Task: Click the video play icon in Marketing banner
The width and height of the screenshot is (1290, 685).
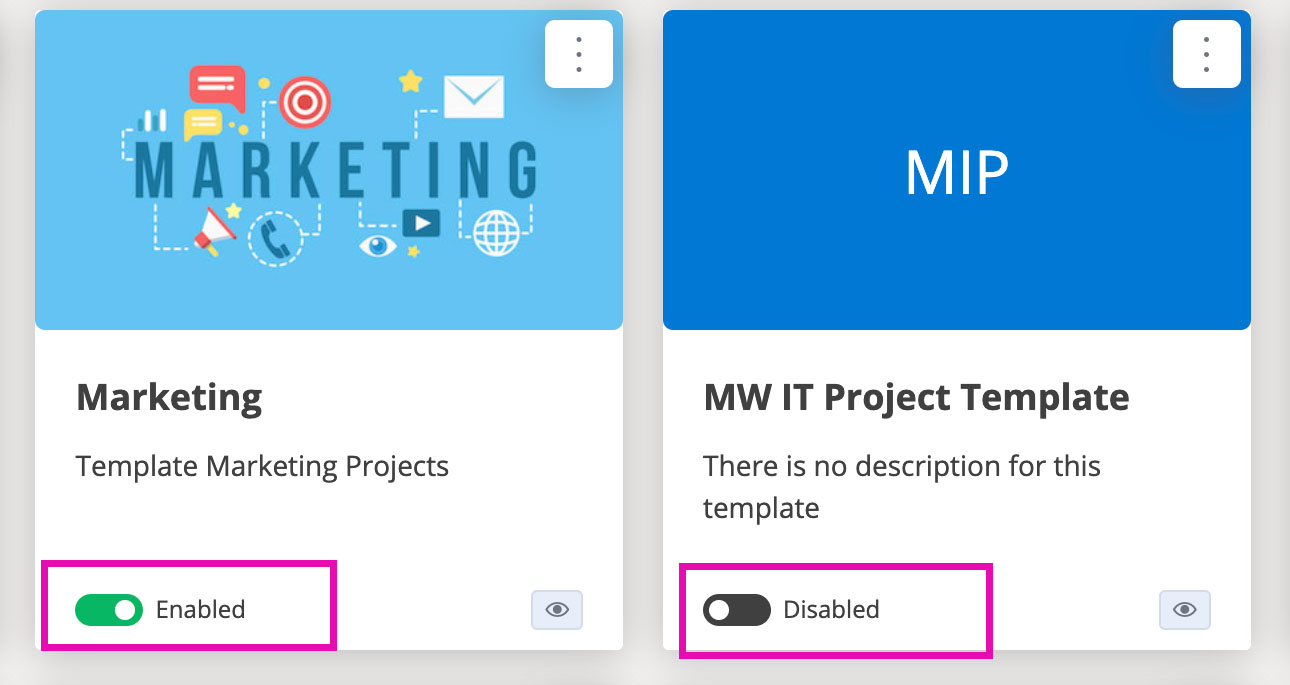Action: pos(421,223)
